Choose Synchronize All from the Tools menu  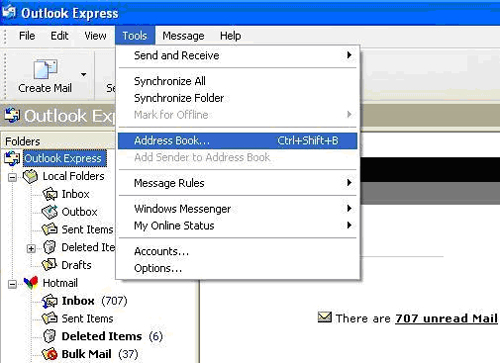238,81
